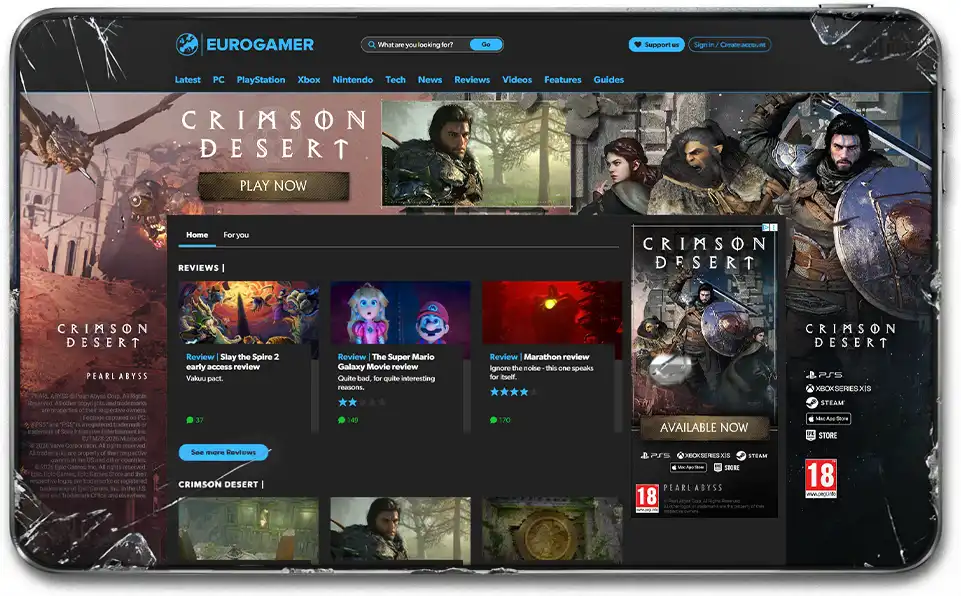The width and height of the screenshot is (961, 596).
Task: Open the Marathon review link
Action: point(539,357)
